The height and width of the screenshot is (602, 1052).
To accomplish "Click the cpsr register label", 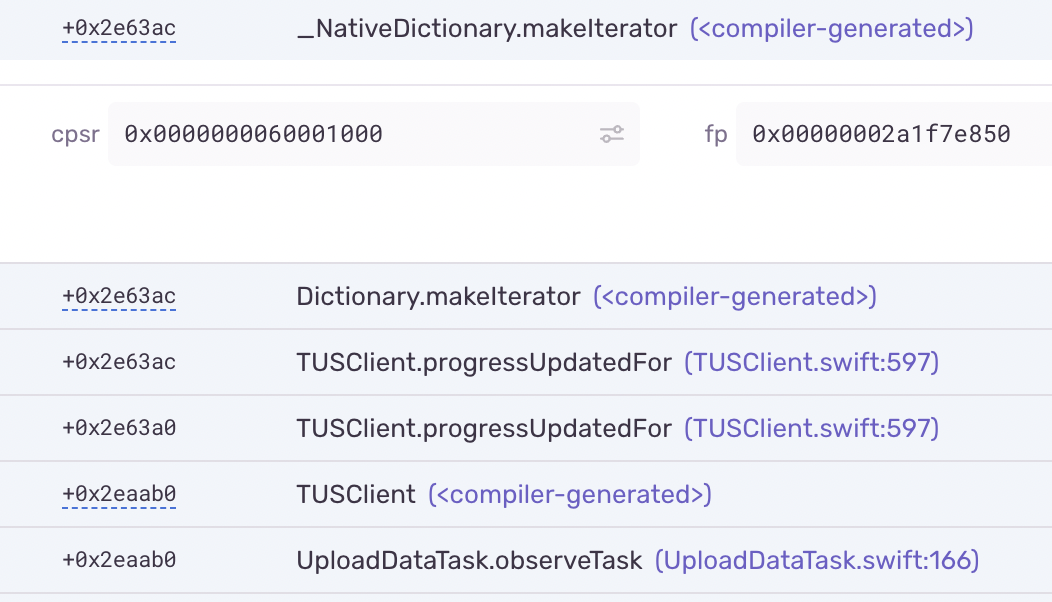I will (x=74, y=134).
